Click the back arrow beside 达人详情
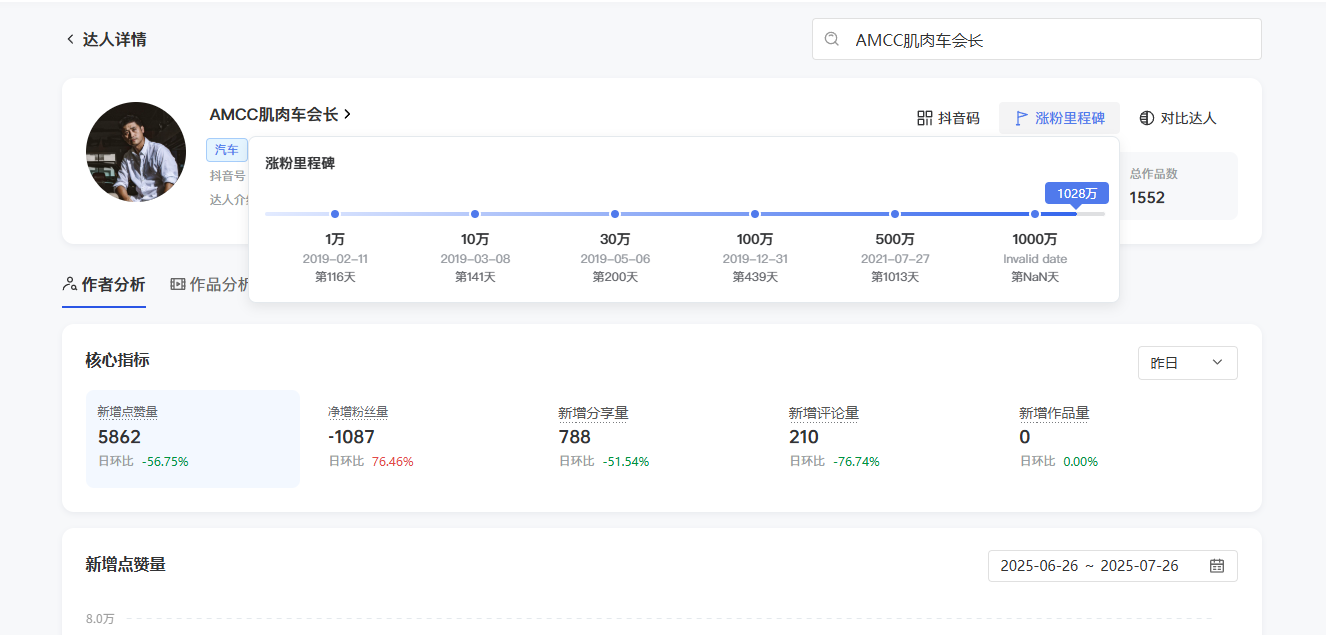 pyautogui.click(x=70, y=39)
